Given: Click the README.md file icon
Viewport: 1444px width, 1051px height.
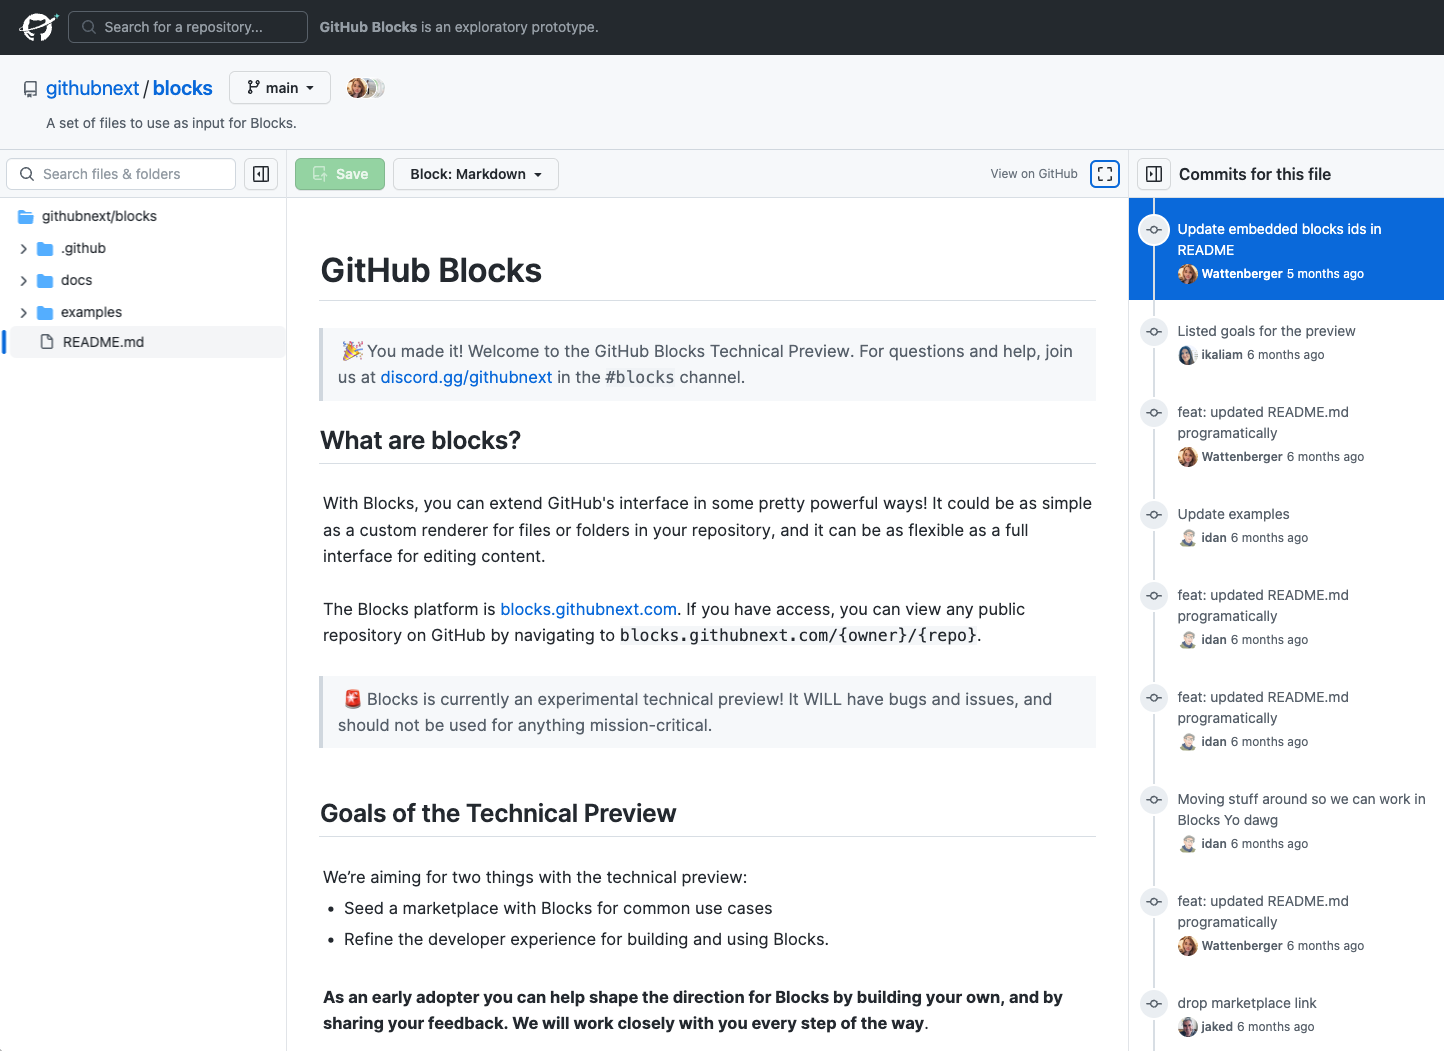Looking at the screenshot, I should point(47,342).
